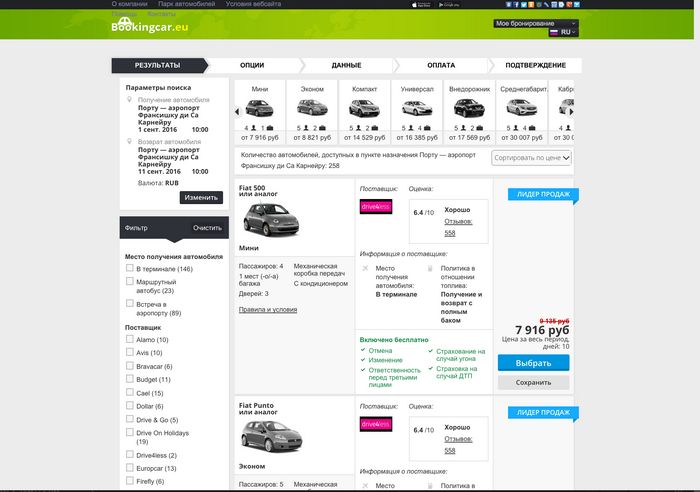The height and width of the screenshot is (492, 700).
Task: Open the Fiat Punto car image
Action: 271,436
